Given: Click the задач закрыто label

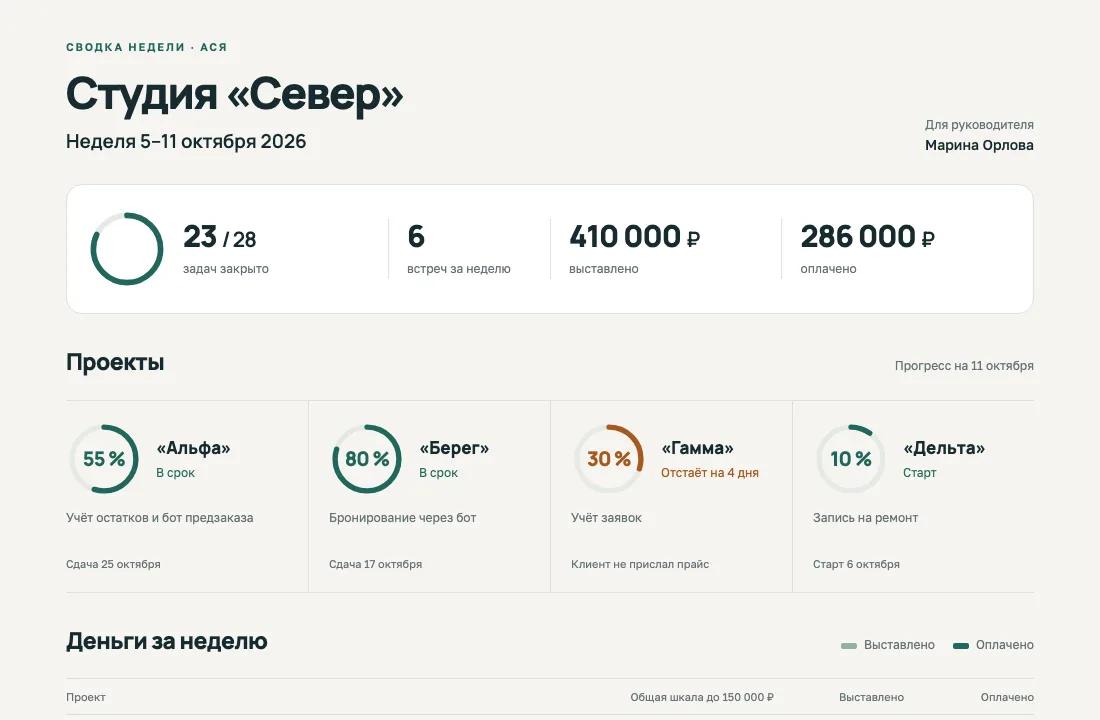Looking at the screenshot, I should (226, 269).
